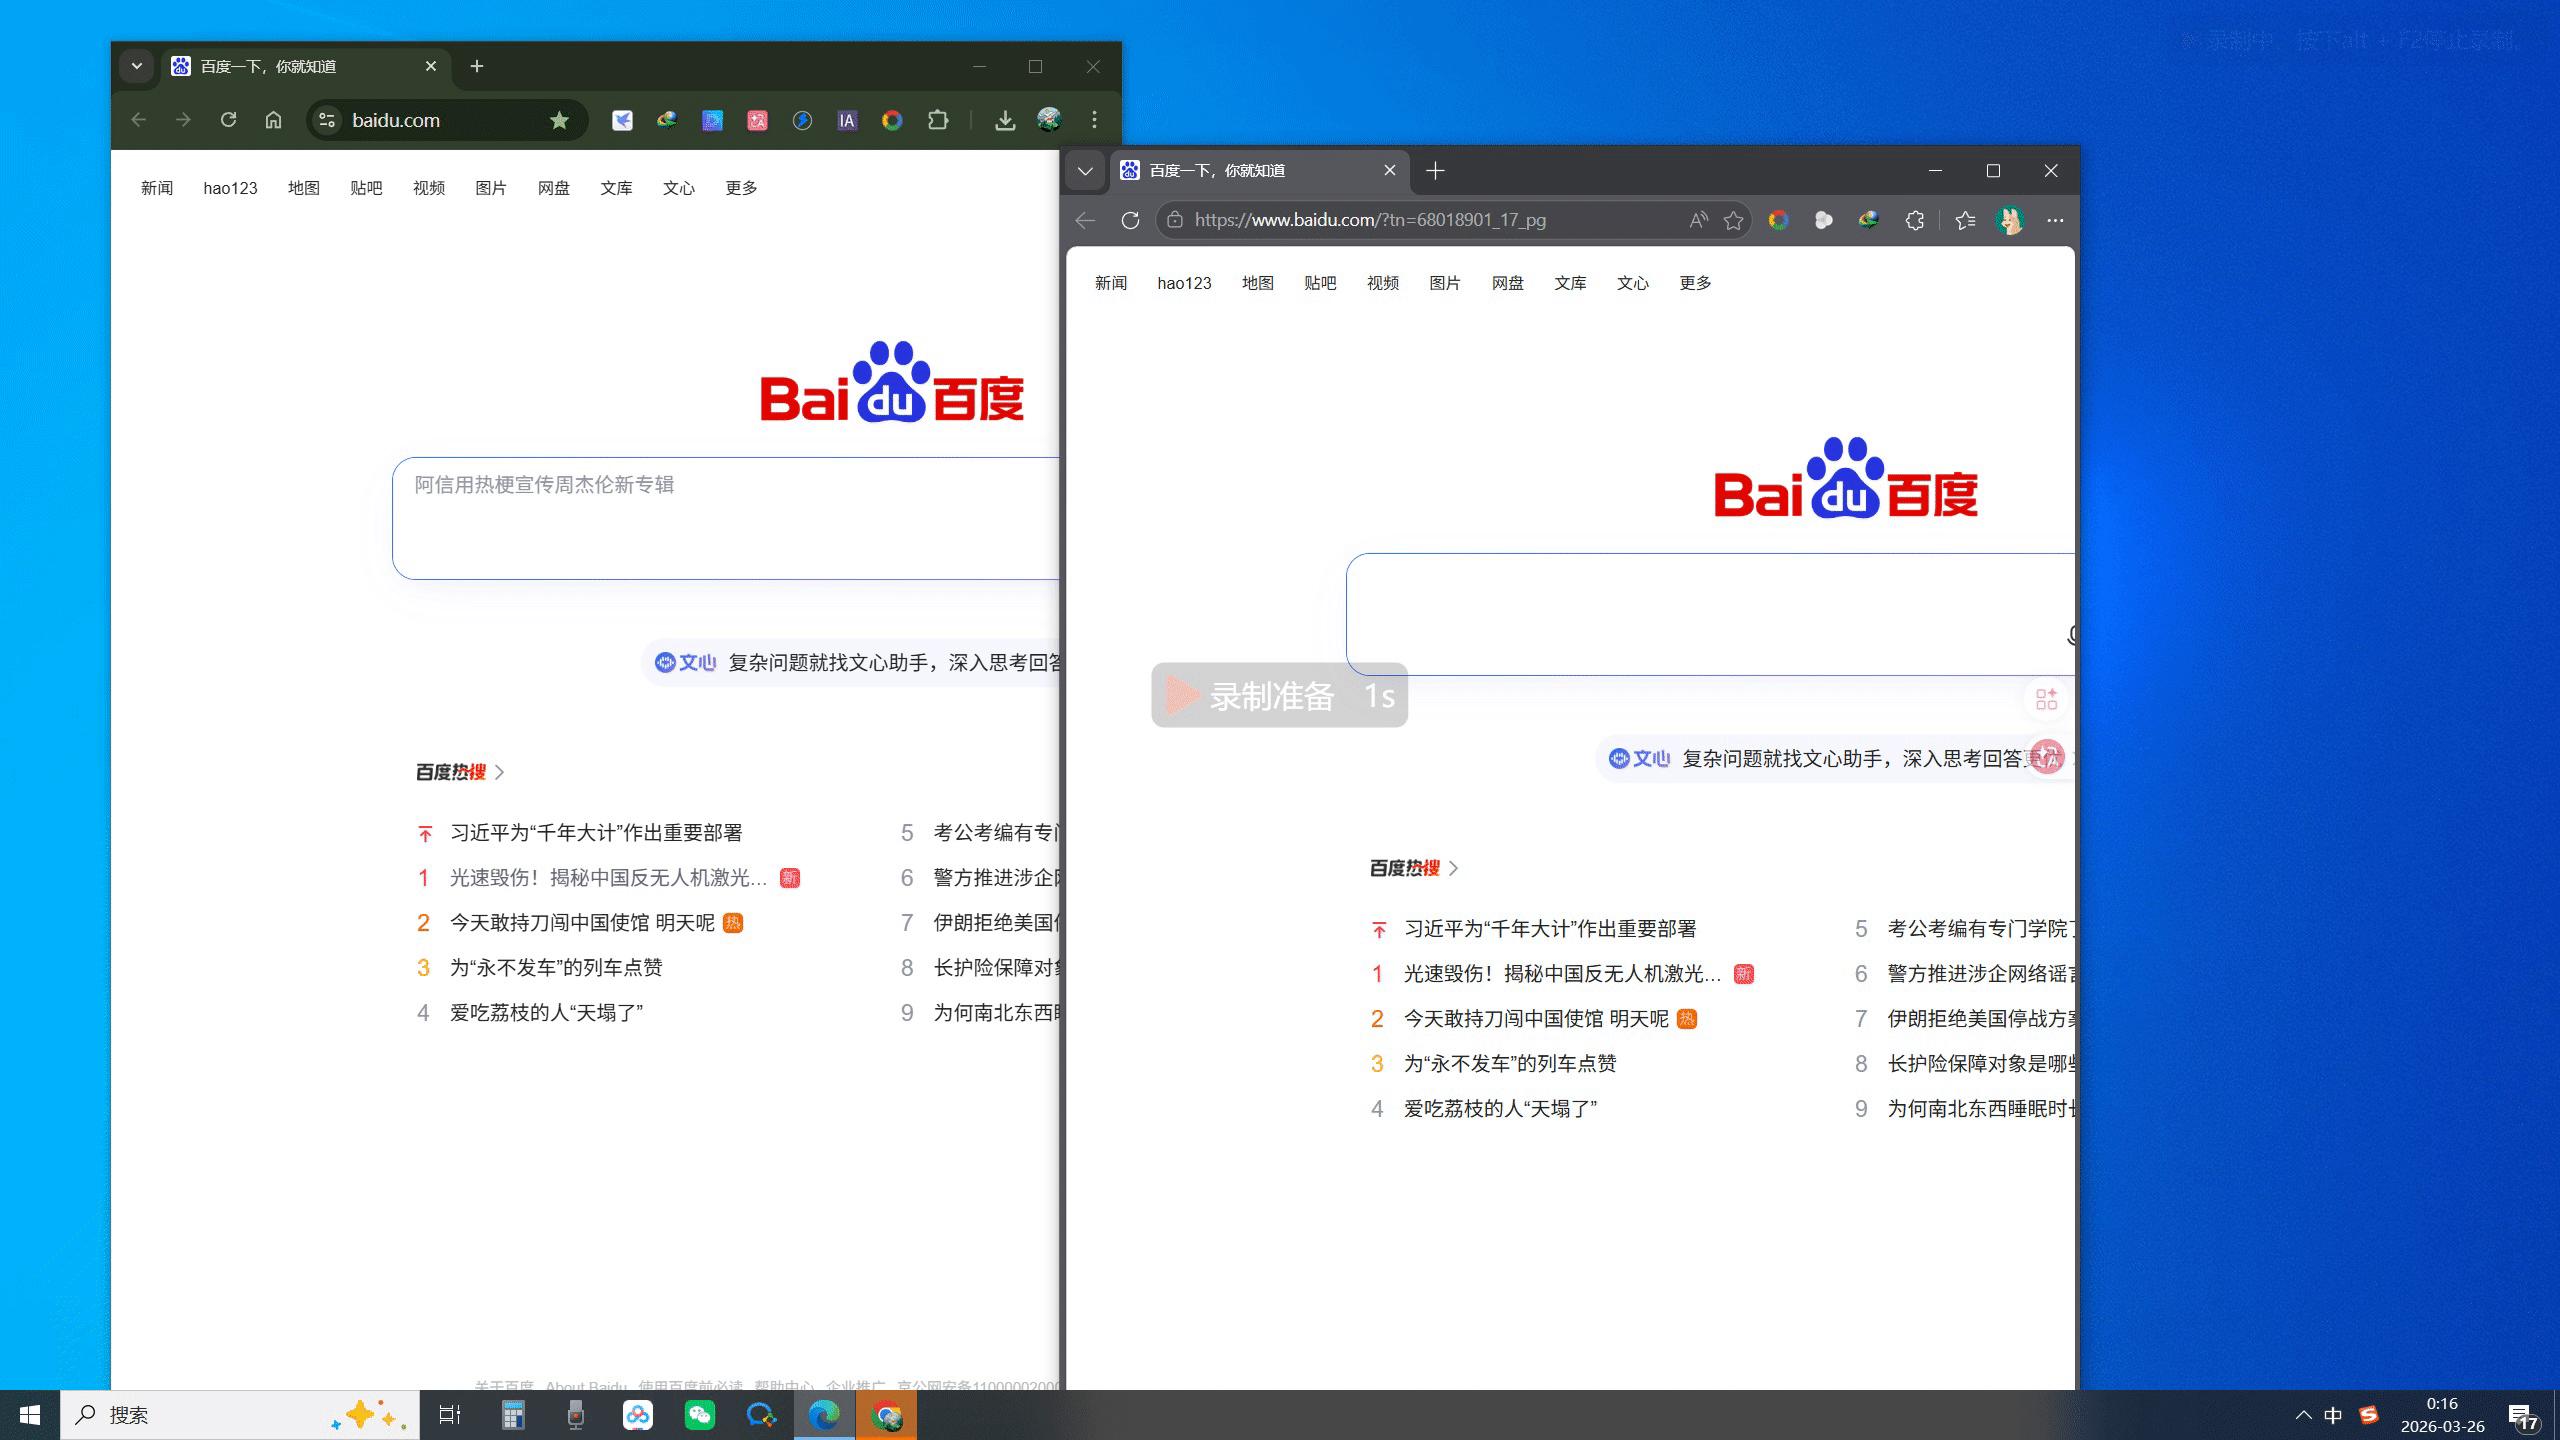
Task: Click Chrome site information icon
Action: click(x=327, y=120)
